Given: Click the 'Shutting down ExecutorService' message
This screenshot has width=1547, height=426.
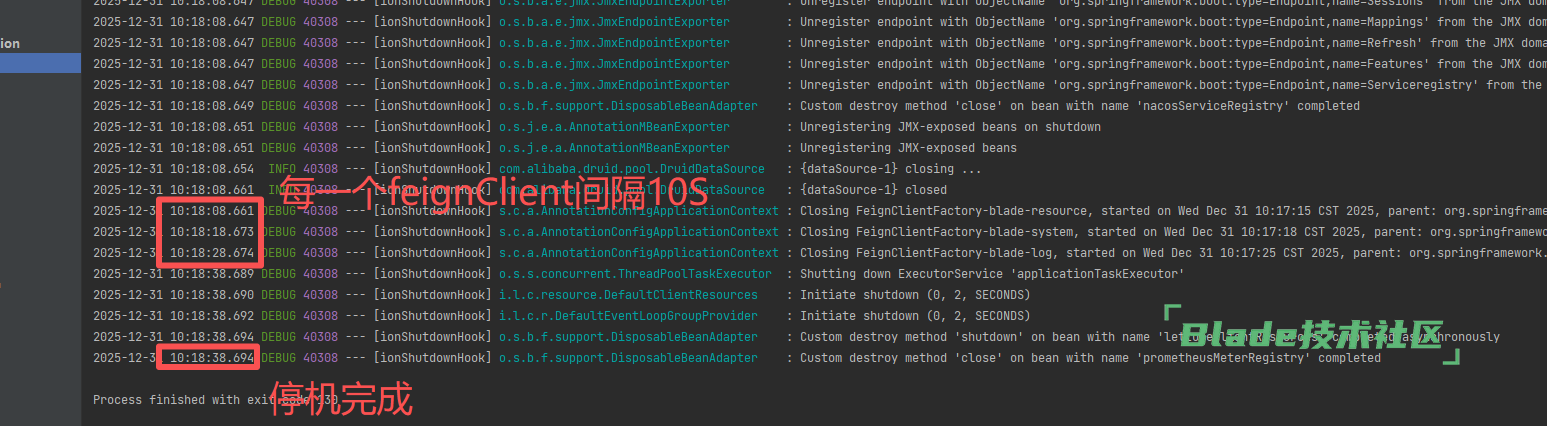Looking at the screenshot, I should click(992, 274).
